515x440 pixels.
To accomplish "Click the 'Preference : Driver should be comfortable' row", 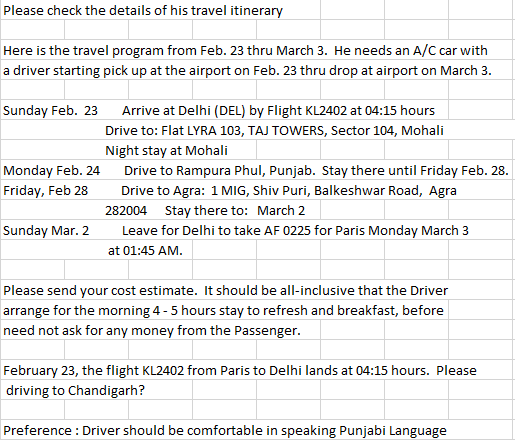I will click(x=225, y=431).
